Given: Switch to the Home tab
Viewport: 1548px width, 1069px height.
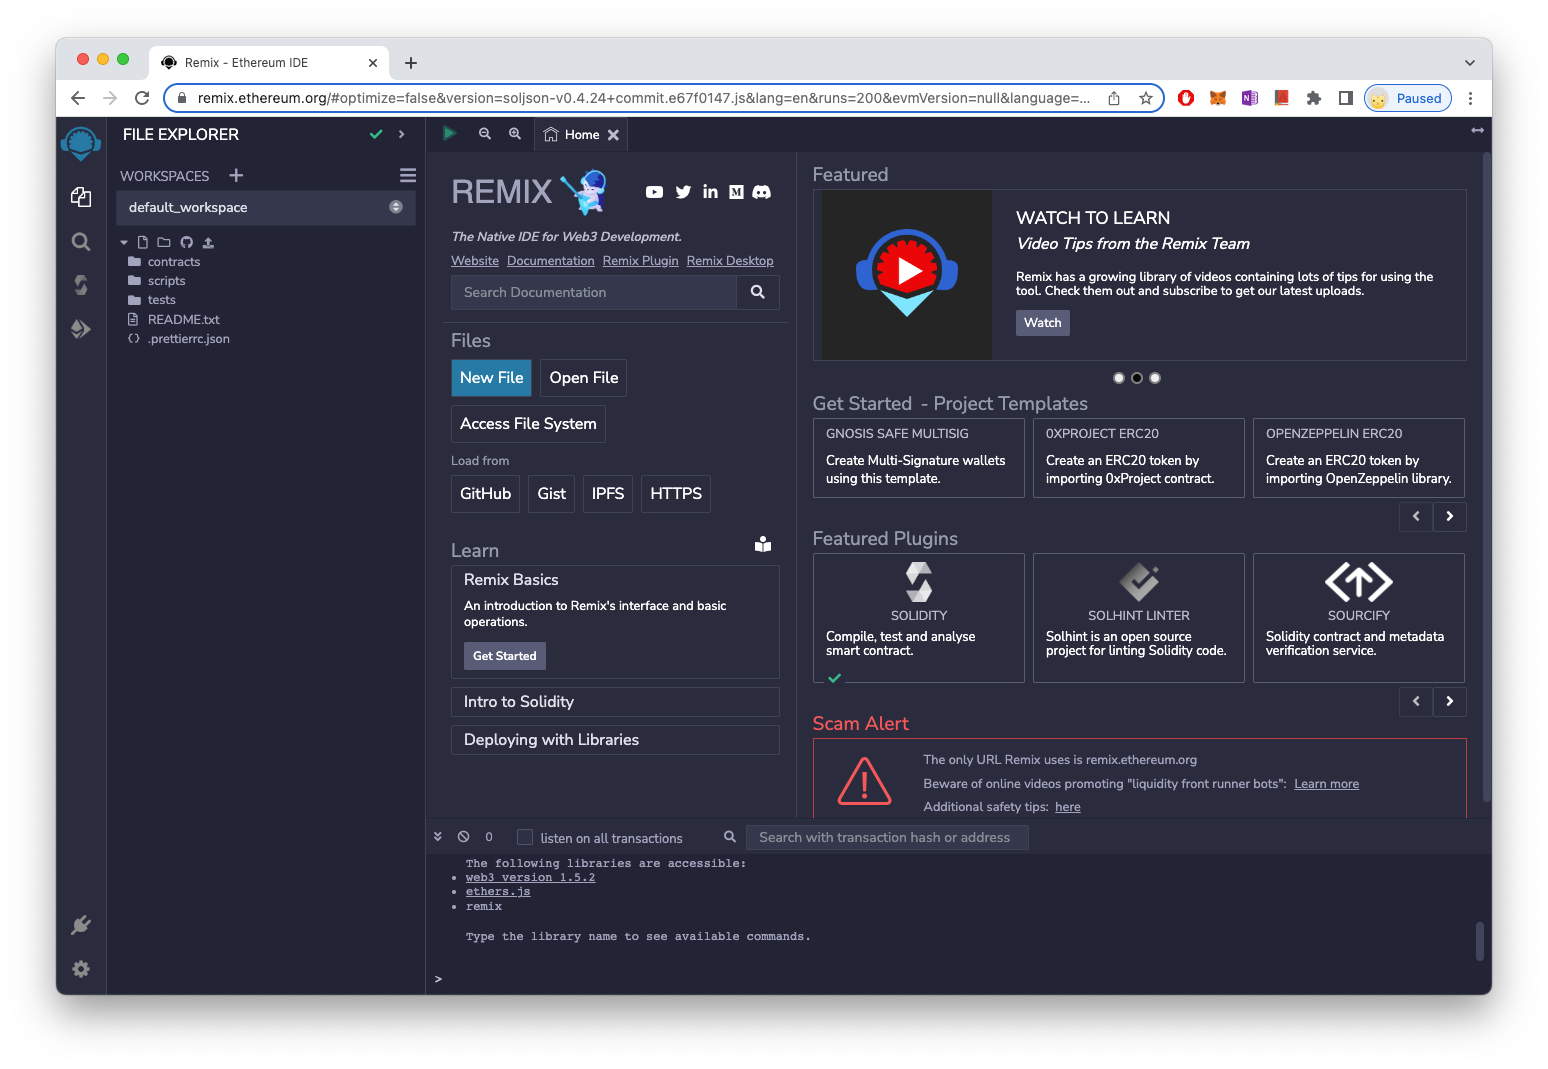Looking at the screenshot, I should click(x=581, y=135).
